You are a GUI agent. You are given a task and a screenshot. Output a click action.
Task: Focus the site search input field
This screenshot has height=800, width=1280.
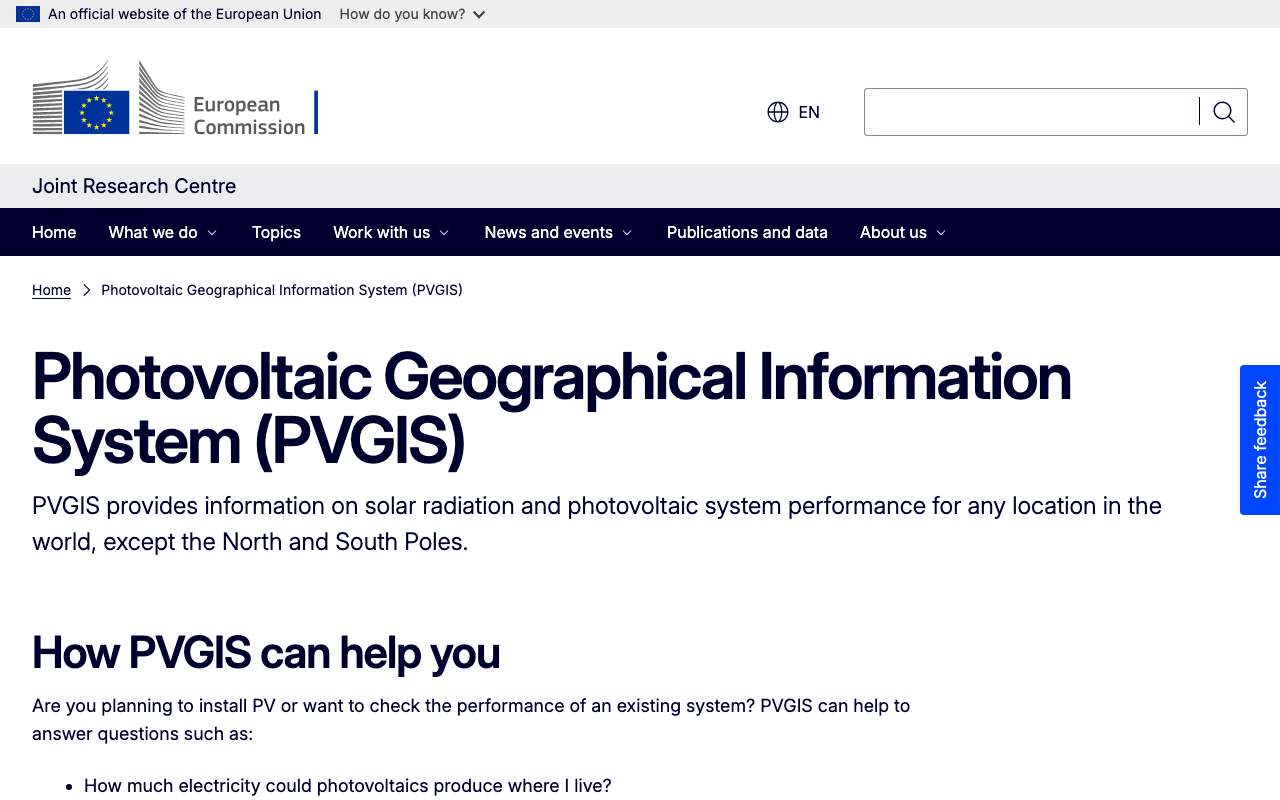[1032, 112]
